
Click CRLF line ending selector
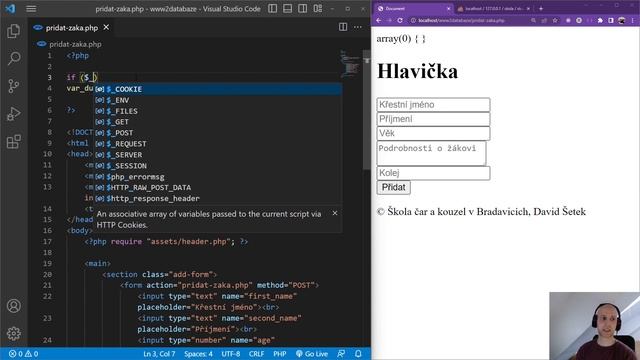point(256,354)
